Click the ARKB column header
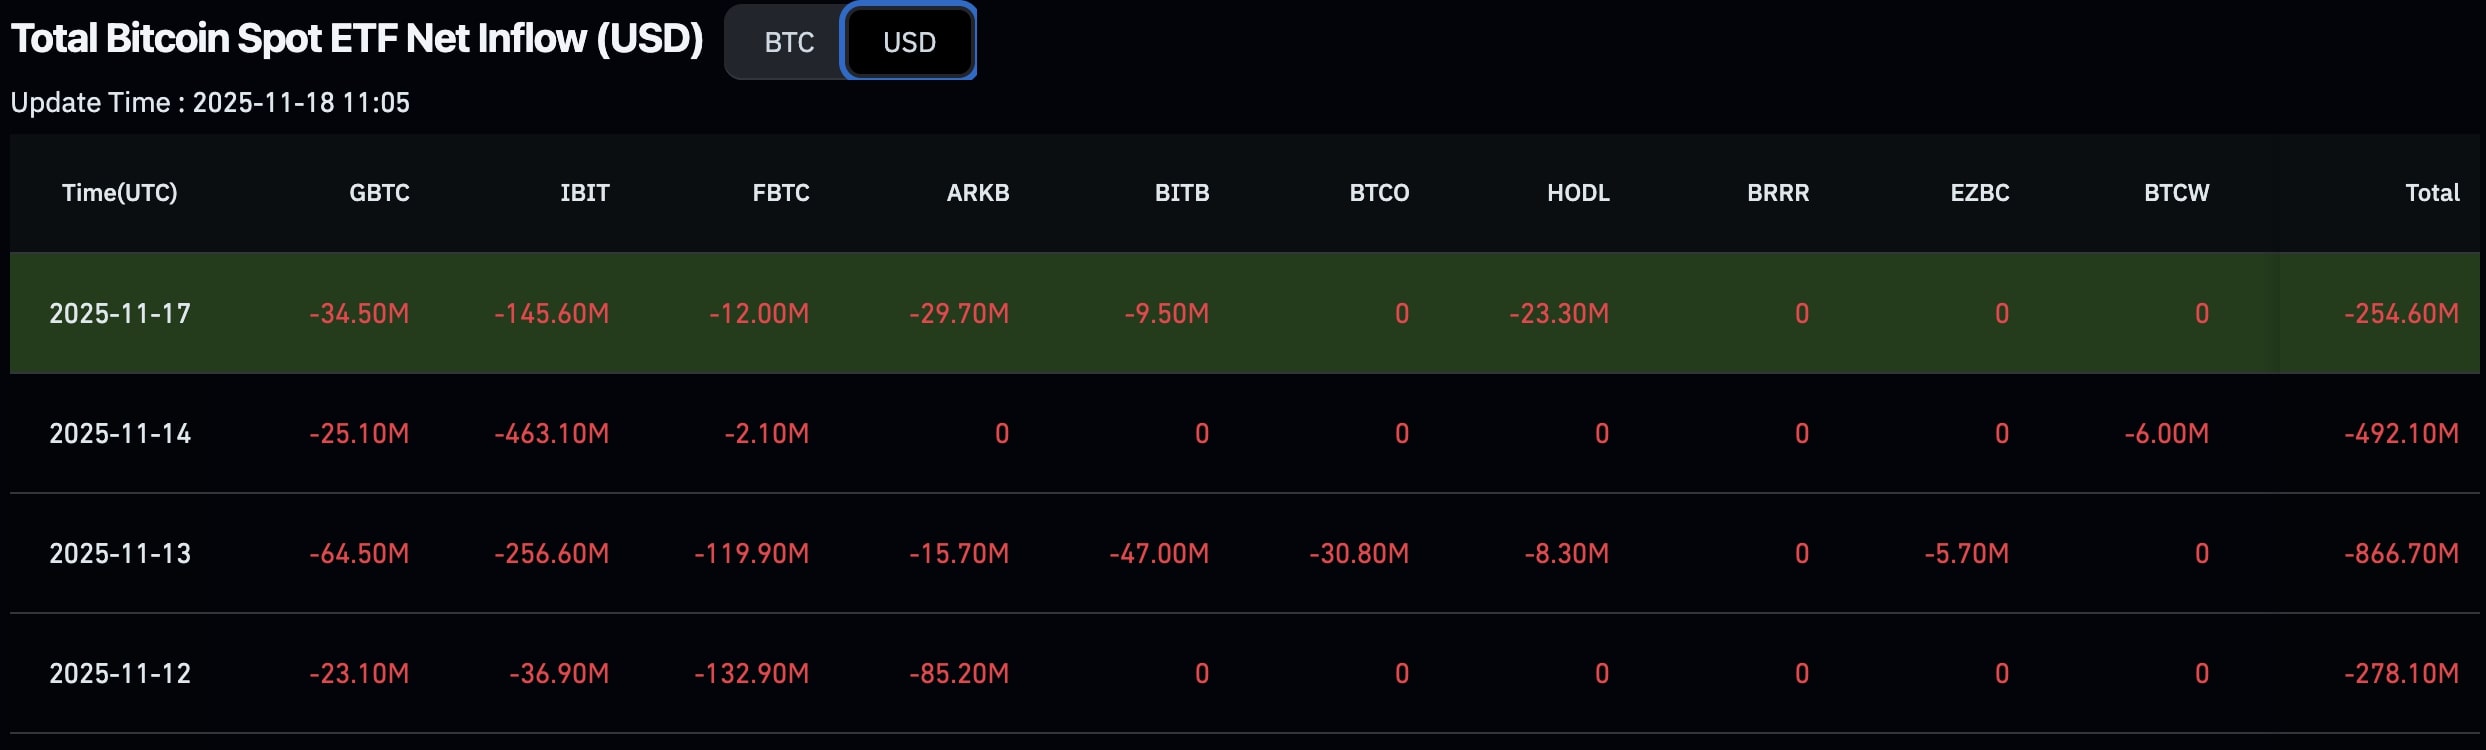Viewport: 2486px width, 750px height. click(977, 193)
